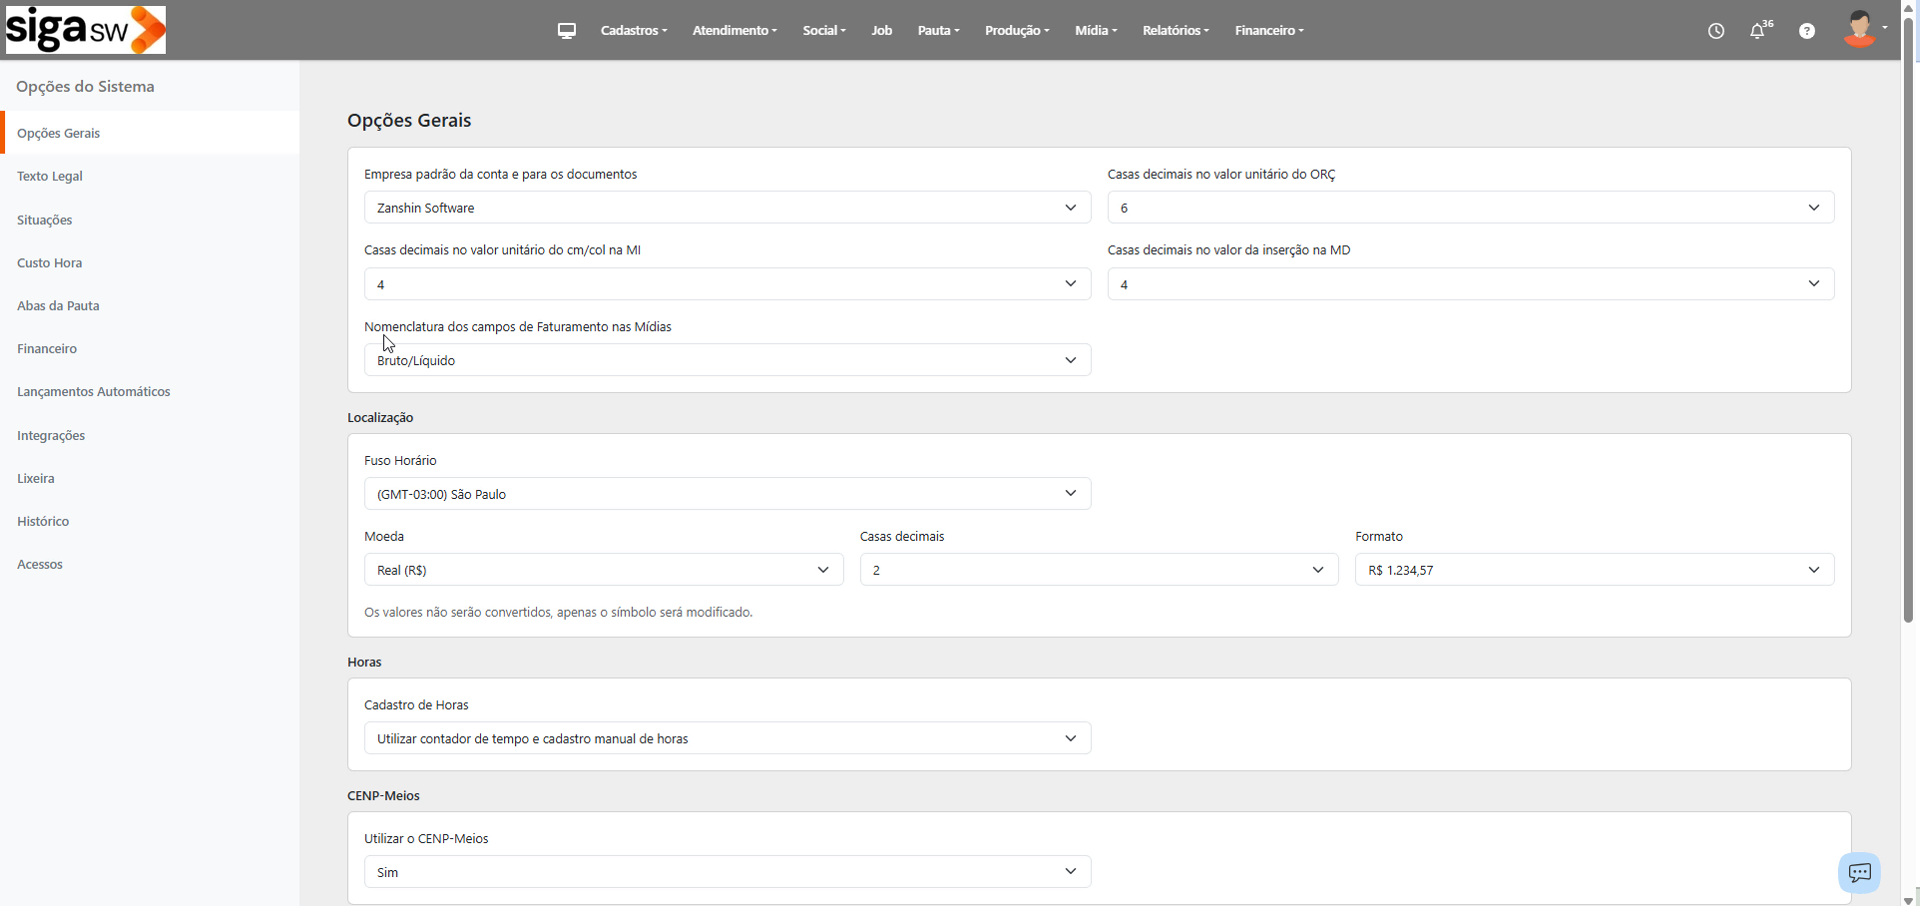
Task: Click the SigaSW logo
Action: point(86,30)
